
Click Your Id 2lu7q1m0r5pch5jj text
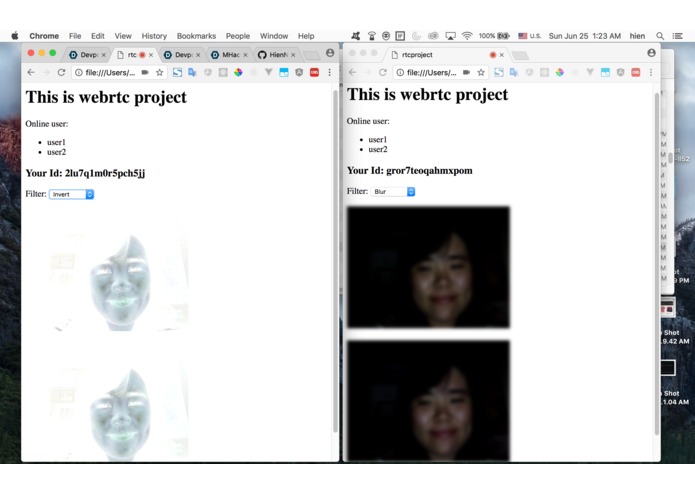(x=85, y=173)
